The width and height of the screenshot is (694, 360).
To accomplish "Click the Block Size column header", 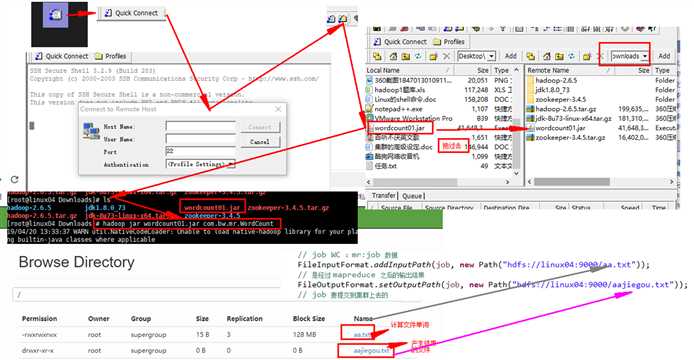I will (x=308, y=318).
